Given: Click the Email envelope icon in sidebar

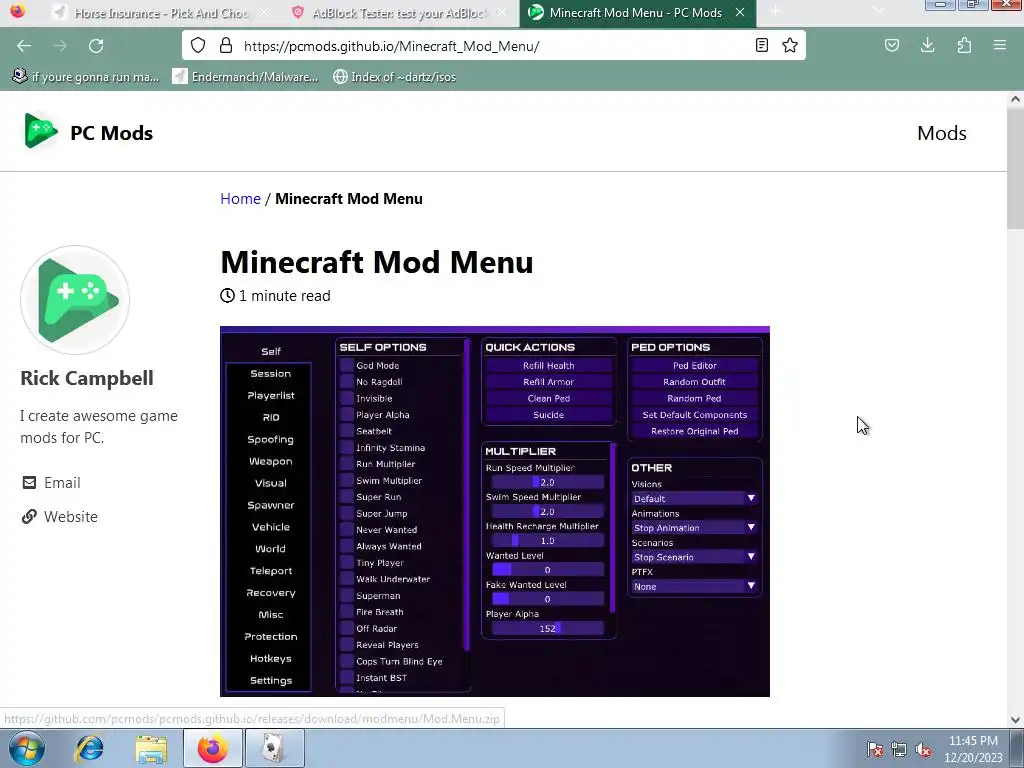Looking at the screenshot, I should (29, 483).
